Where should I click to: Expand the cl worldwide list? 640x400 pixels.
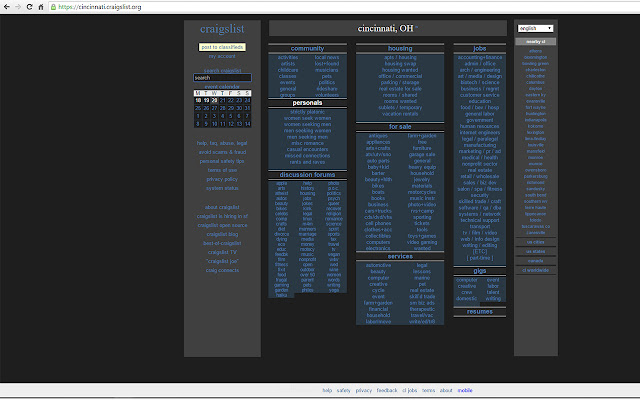(535, 270)
